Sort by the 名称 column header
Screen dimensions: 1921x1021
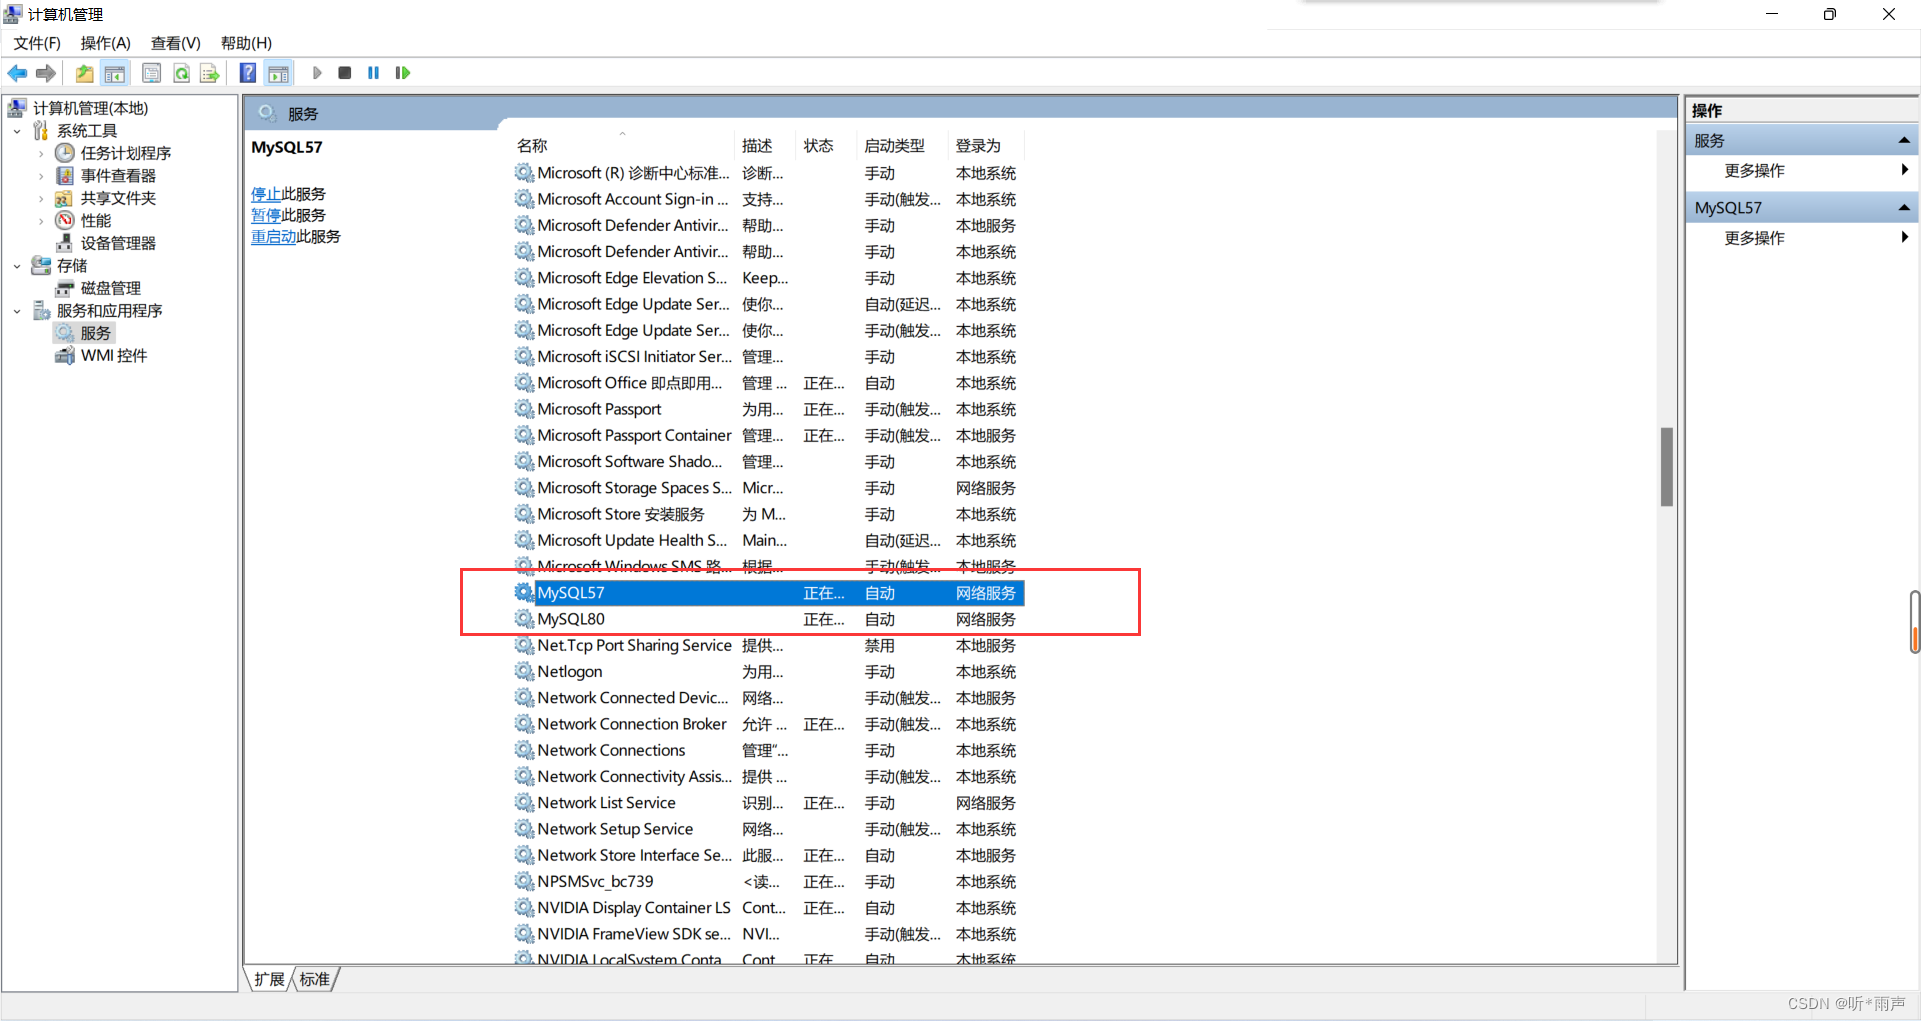click(622, 146)
